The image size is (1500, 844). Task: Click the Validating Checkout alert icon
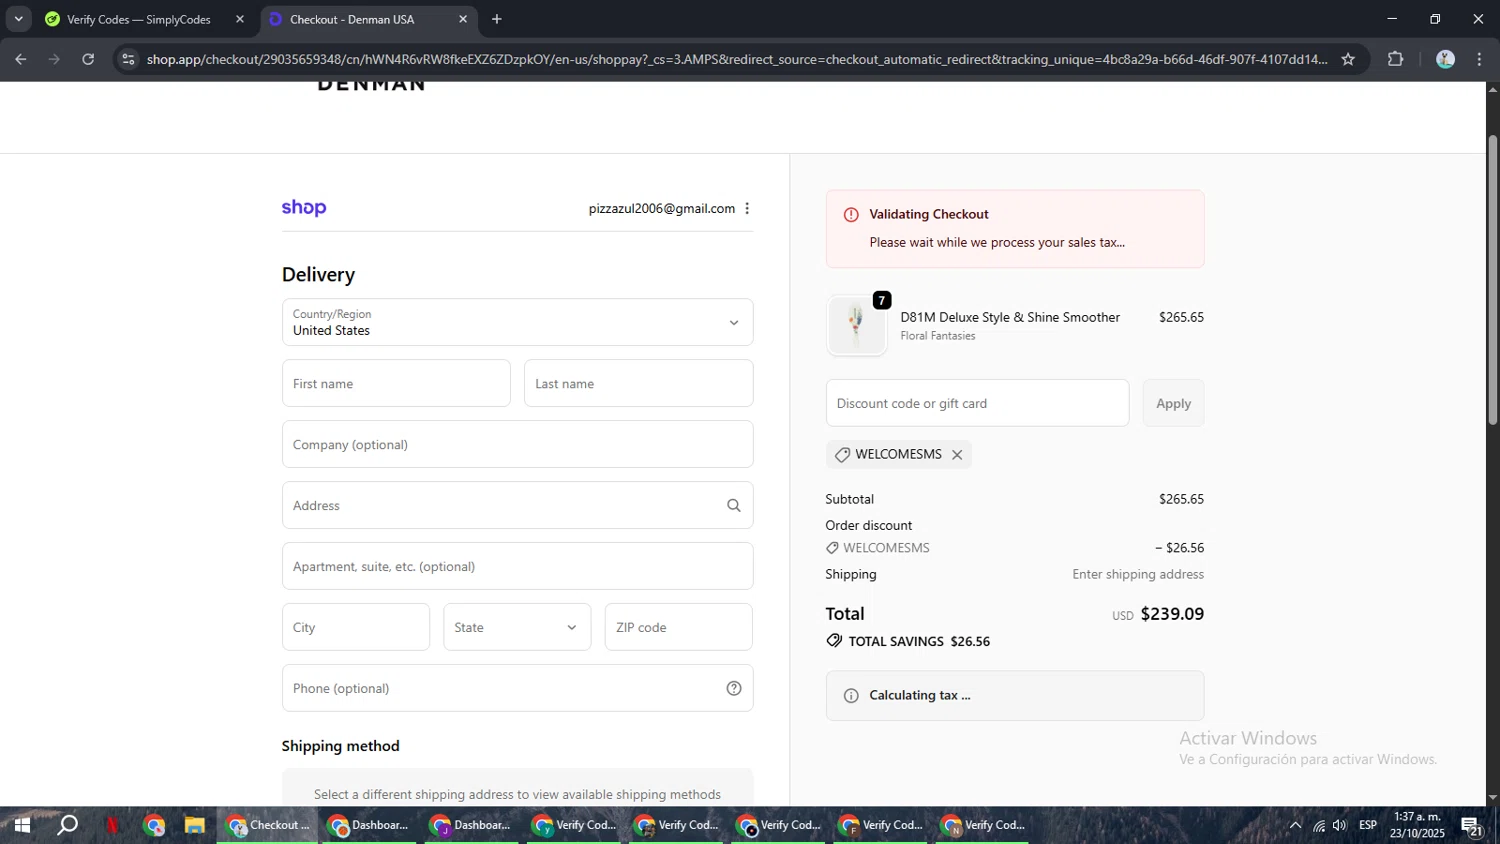tap(851, 214)
